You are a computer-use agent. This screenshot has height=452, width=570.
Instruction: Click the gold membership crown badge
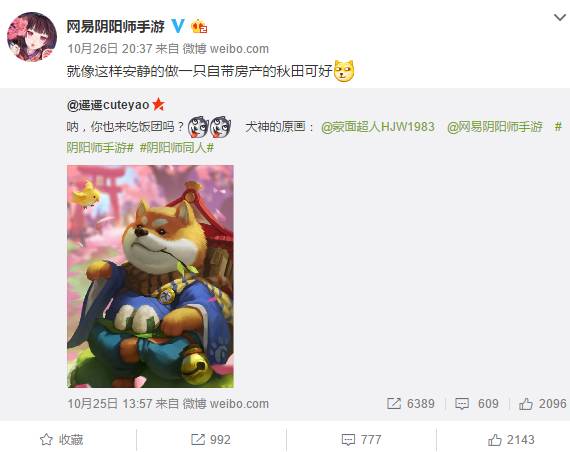[199, 26]
